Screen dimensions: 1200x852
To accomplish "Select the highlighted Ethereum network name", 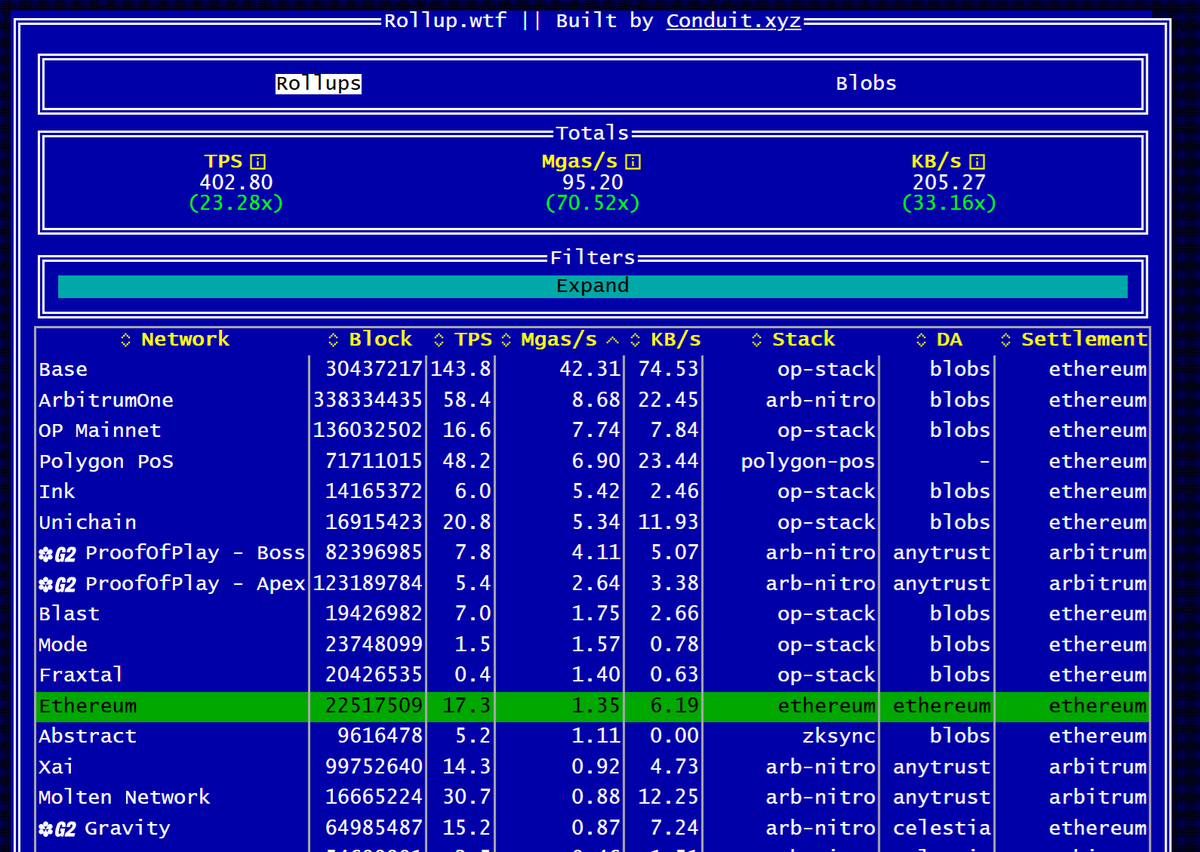I will pos(88,706).
